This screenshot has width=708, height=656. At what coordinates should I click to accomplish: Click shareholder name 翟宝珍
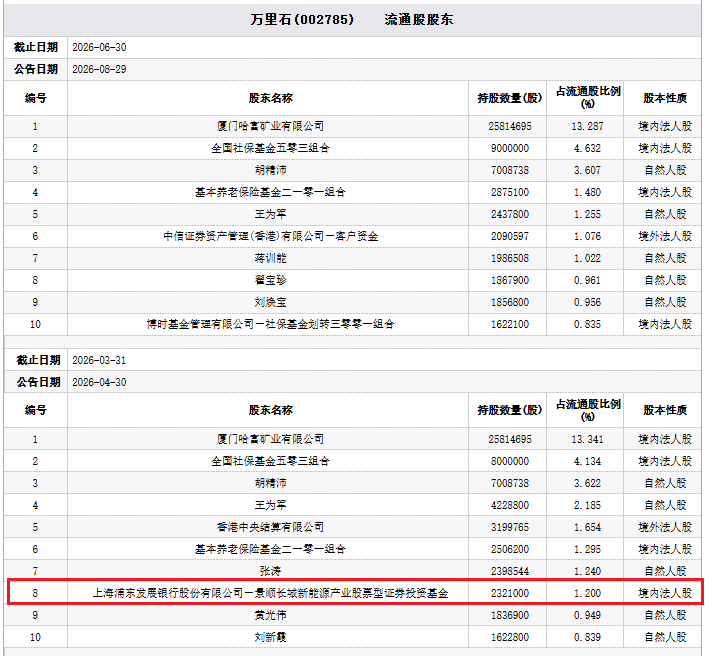(270, 280)
